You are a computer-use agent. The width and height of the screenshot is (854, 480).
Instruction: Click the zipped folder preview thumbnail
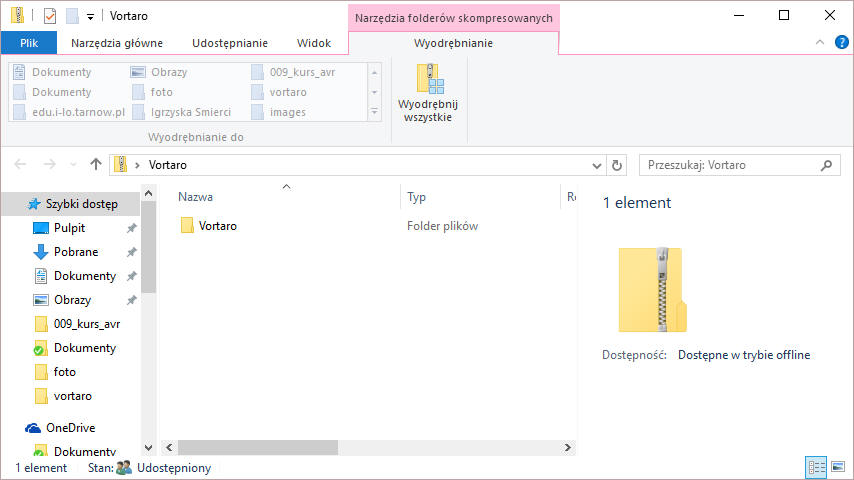652,290
